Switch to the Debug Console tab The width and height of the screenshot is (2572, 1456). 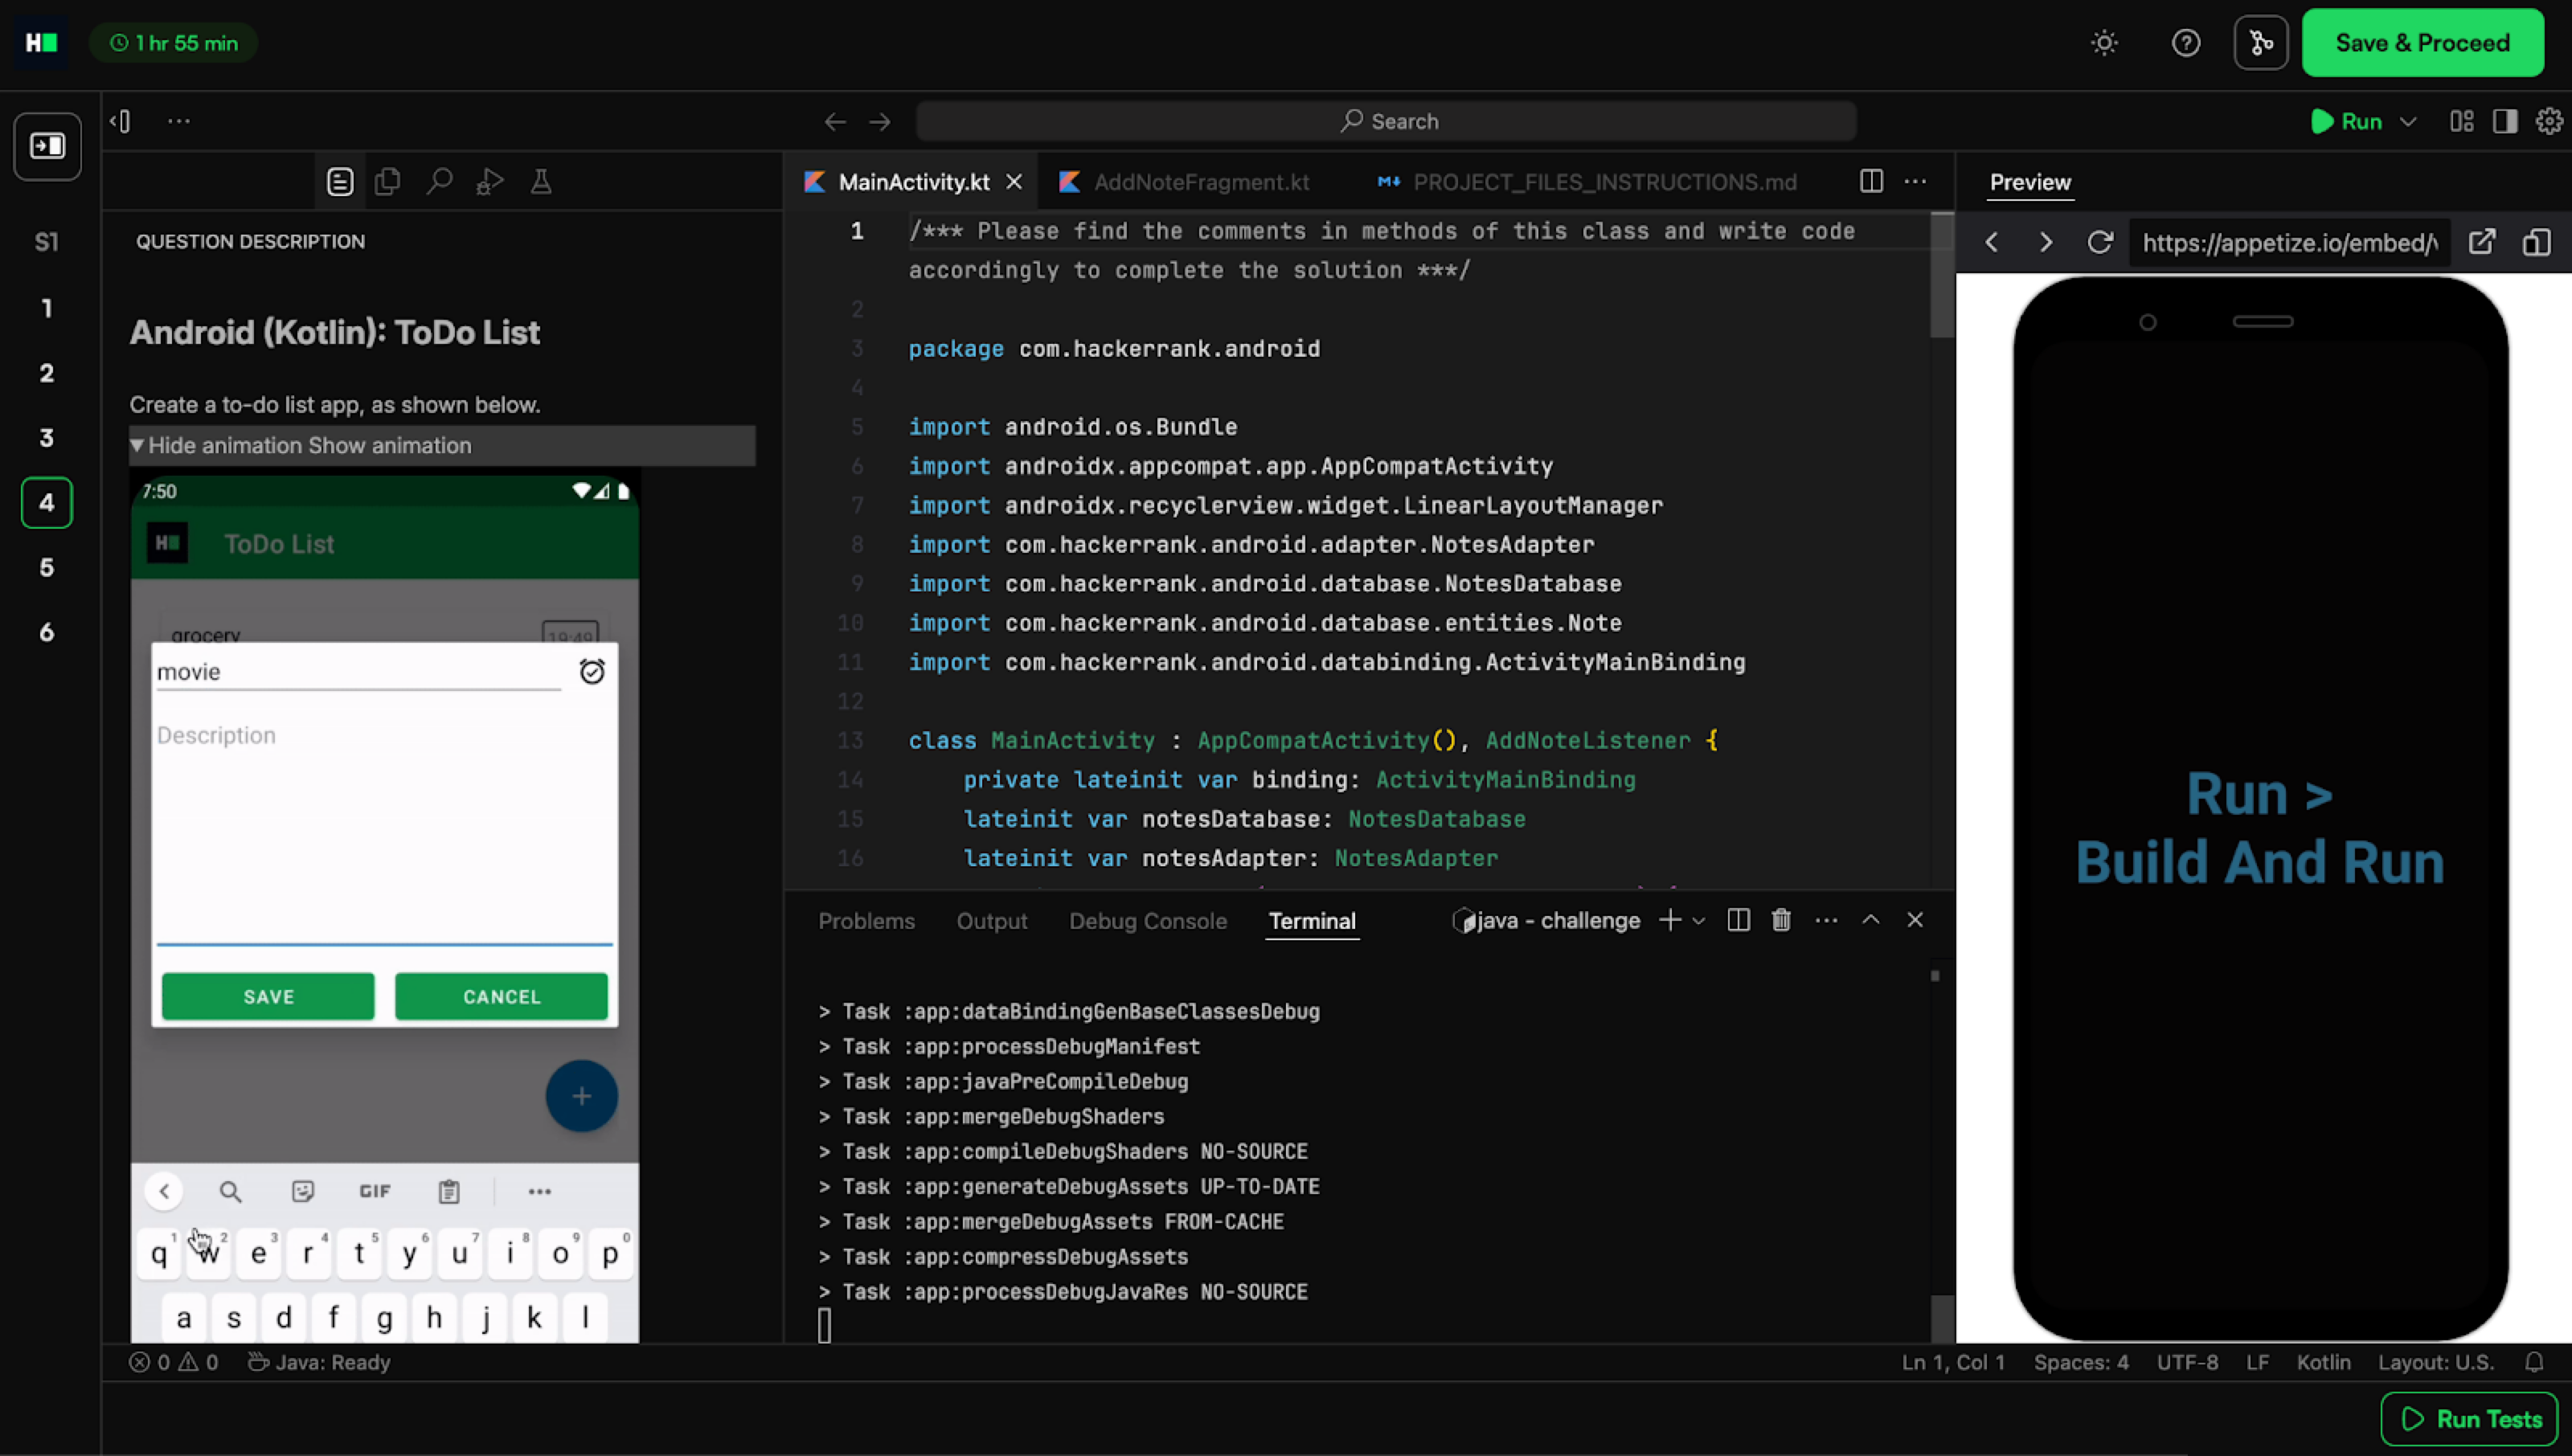point(1147,921)
